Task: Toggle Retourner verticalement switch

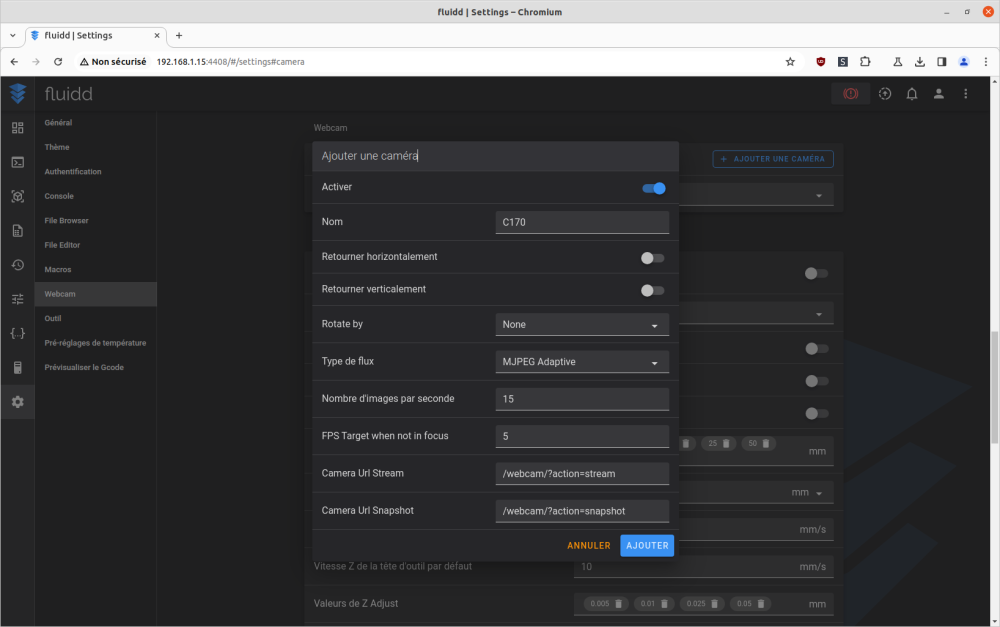Action: click(652, 290)
